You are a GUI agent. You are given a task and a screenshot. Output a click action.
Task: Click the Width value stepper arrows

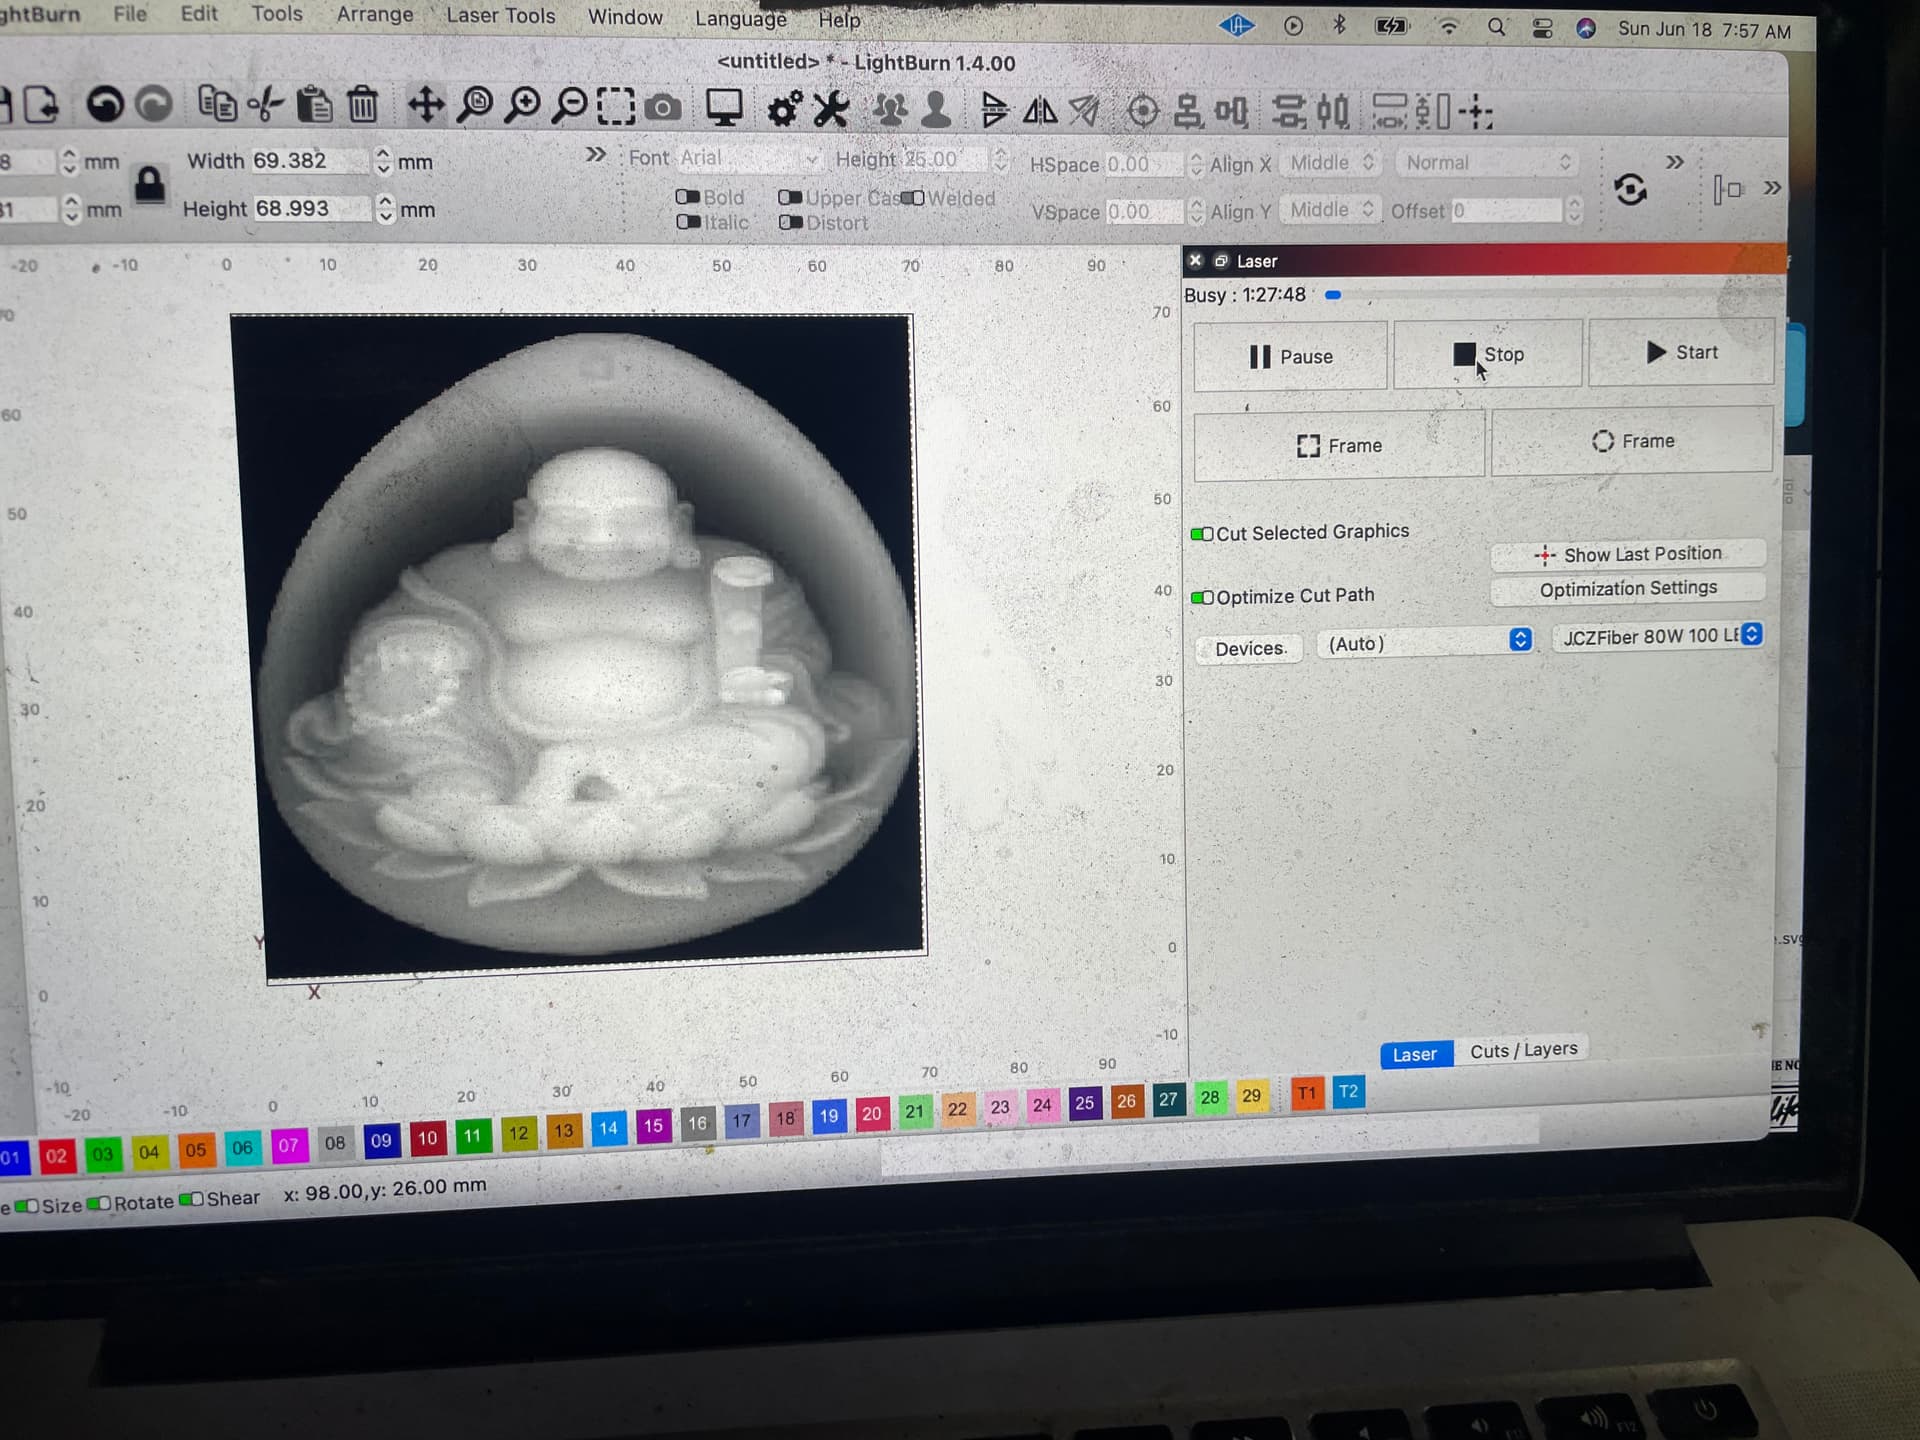coord(383,161)
